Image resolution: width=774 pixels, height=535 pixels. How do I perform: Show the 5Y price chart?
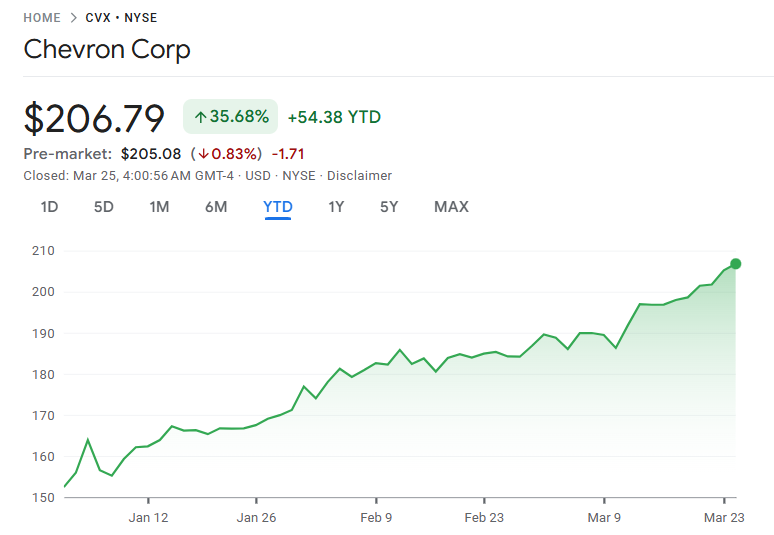(389, 207)
